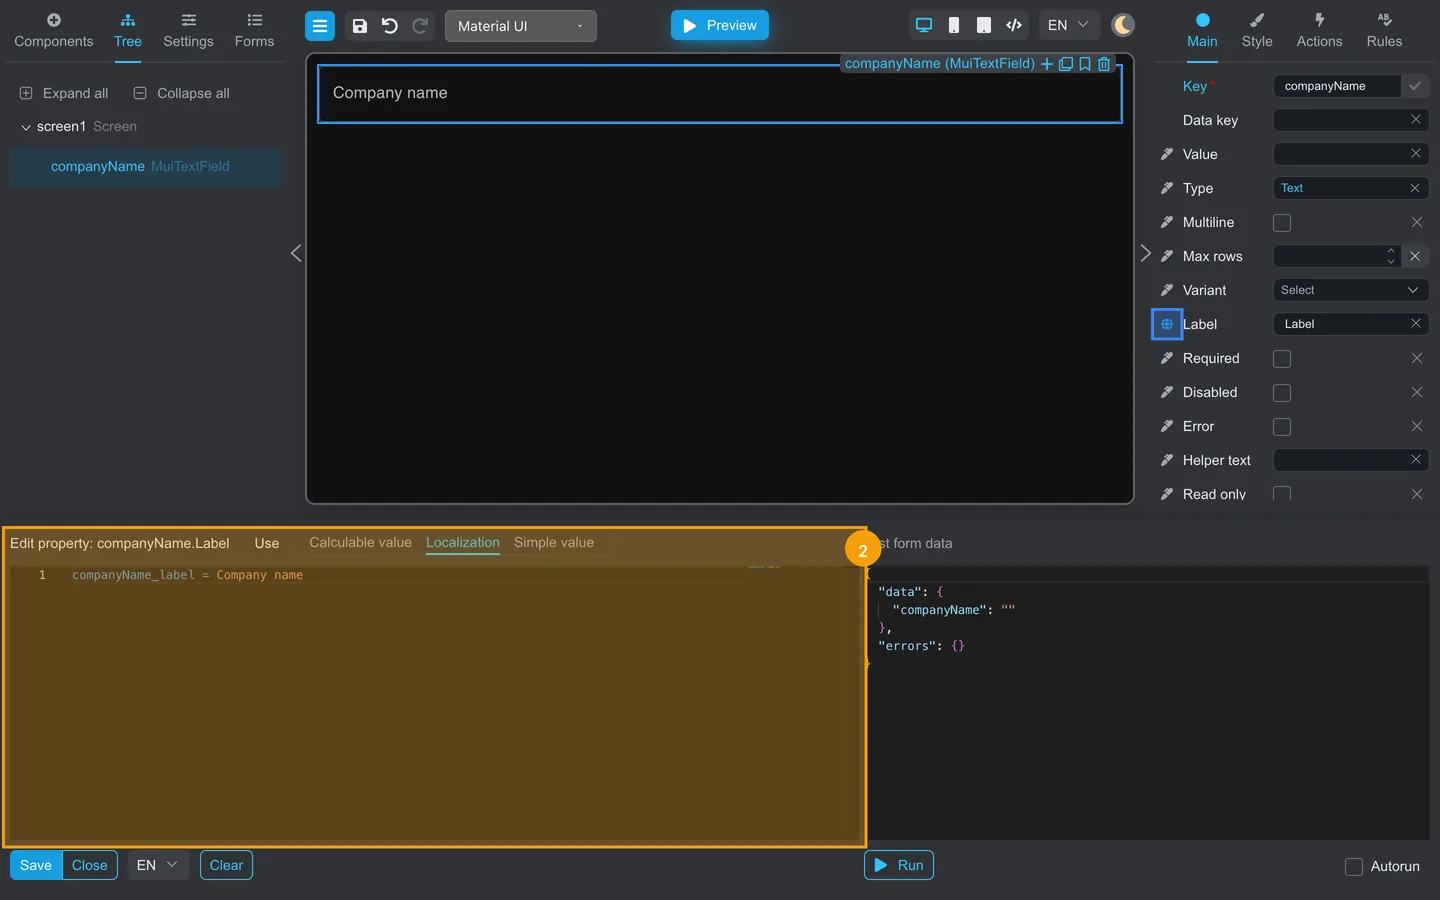
Task: Redo the last undone change
Action: click(421, 26)
